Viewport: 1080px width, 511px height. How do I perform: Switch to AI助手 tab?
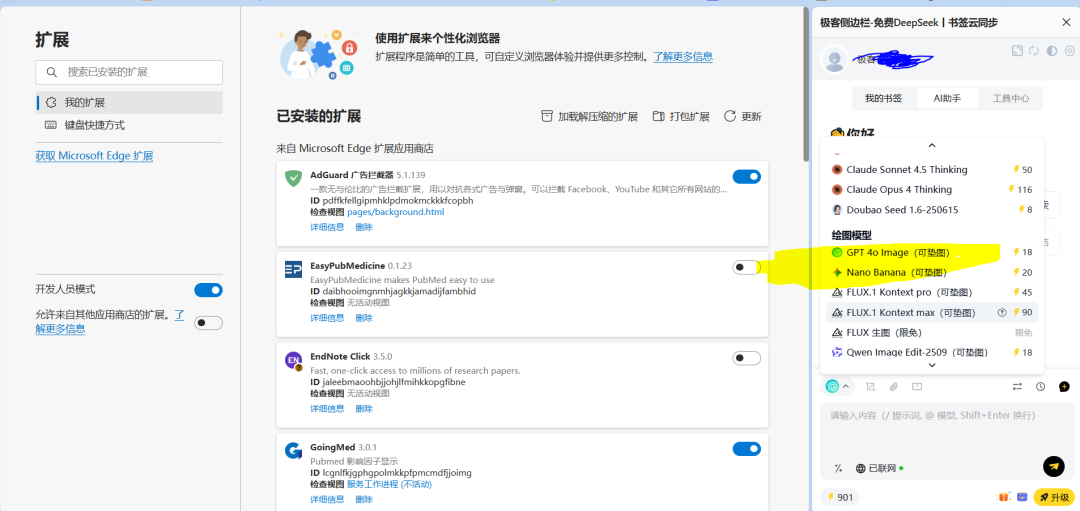(946, 98)
